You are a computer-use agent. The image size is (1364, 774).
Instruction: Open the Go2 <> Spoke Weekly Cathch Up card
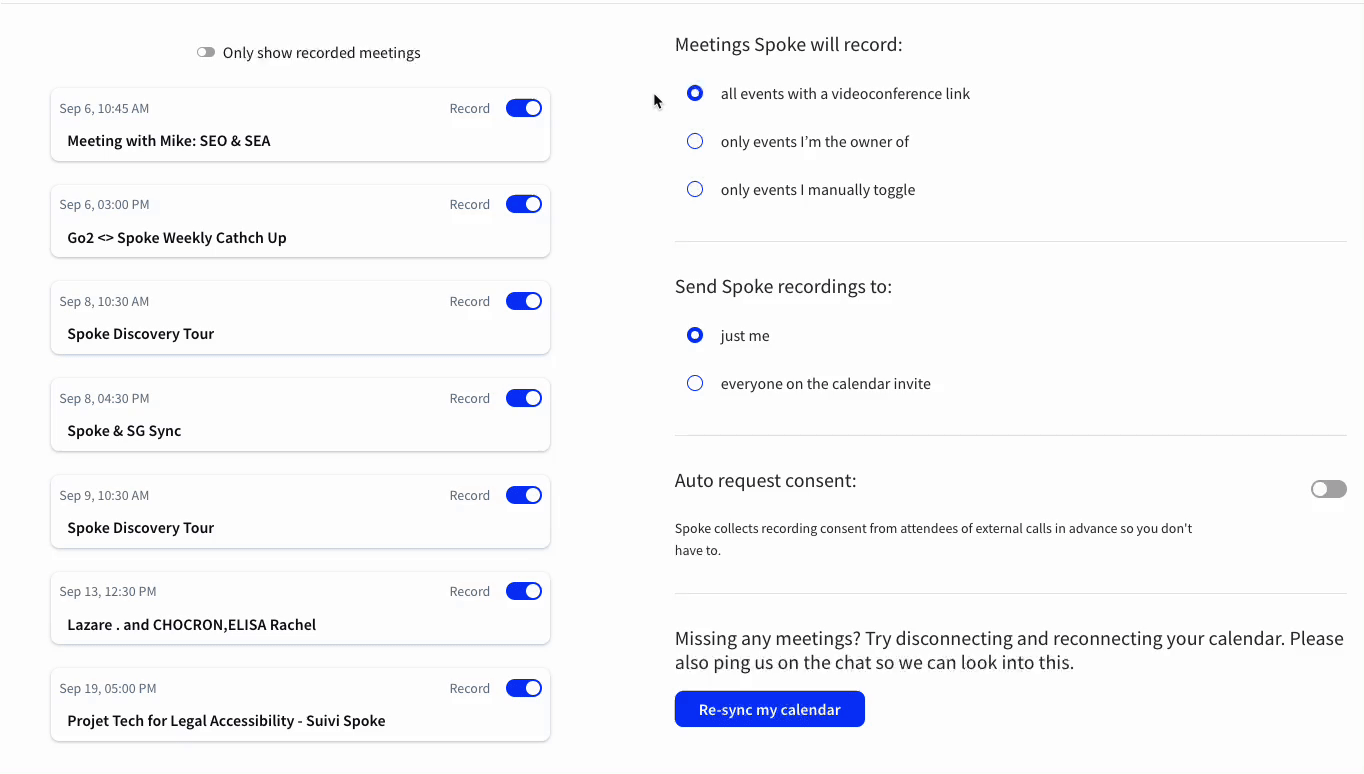point(177,238)
